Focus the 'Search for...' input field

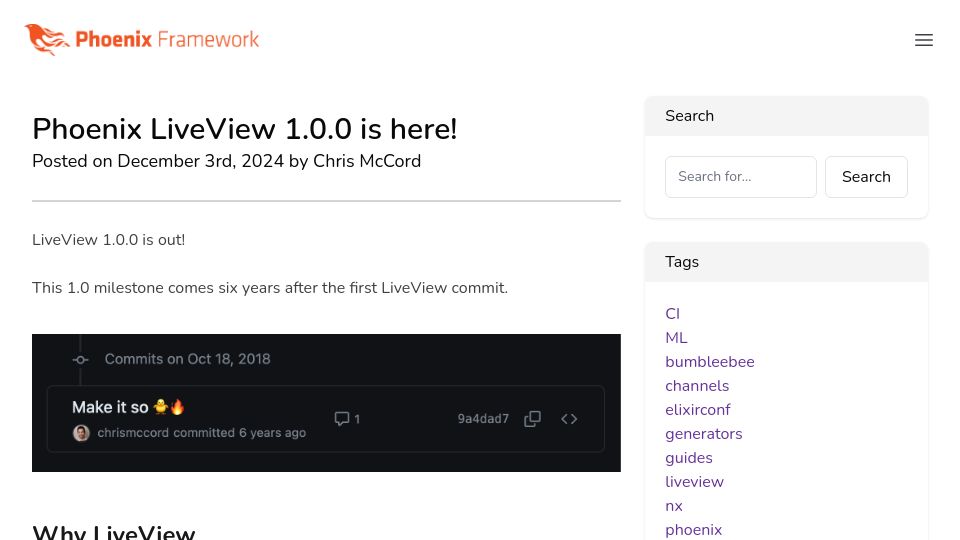pos(740,177)
